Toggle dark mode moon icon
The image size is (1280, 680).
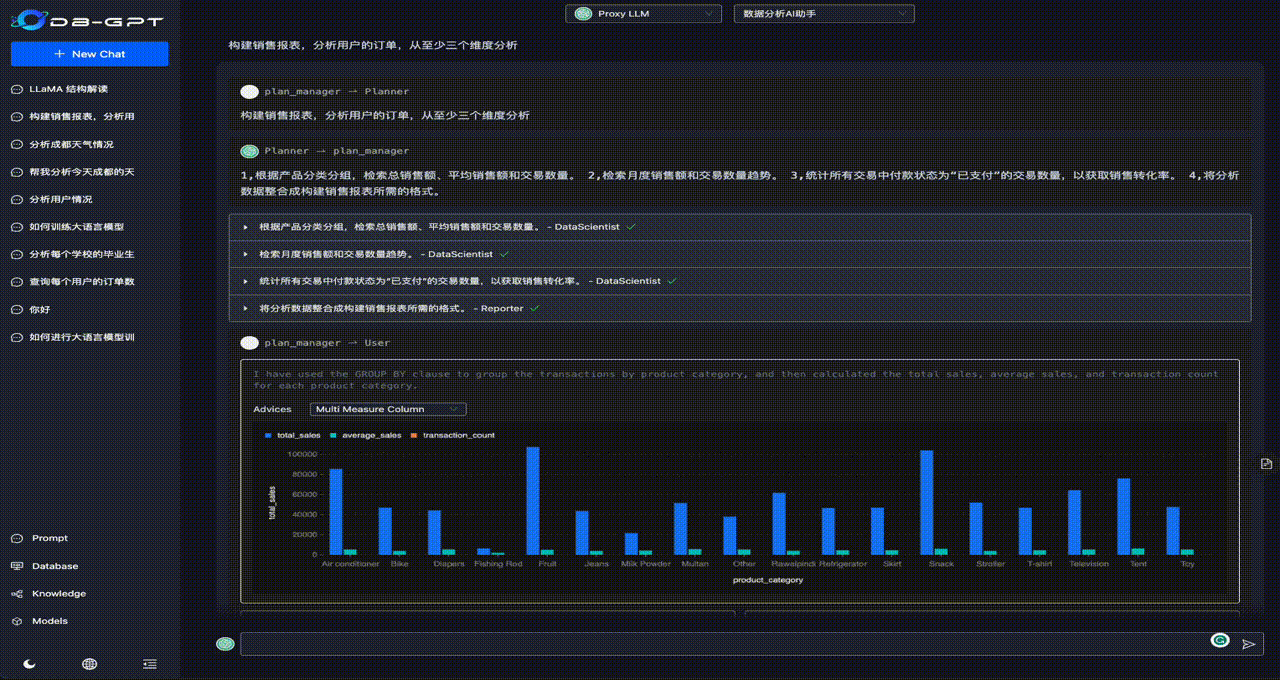click(x=29, y=663)
